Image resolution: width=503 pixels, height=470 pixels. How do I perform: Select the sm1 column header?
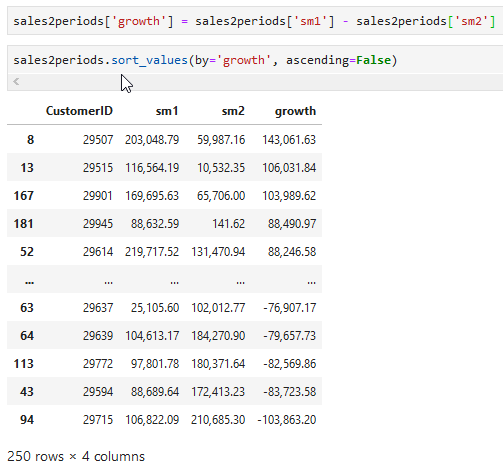[x=167, y=111]
